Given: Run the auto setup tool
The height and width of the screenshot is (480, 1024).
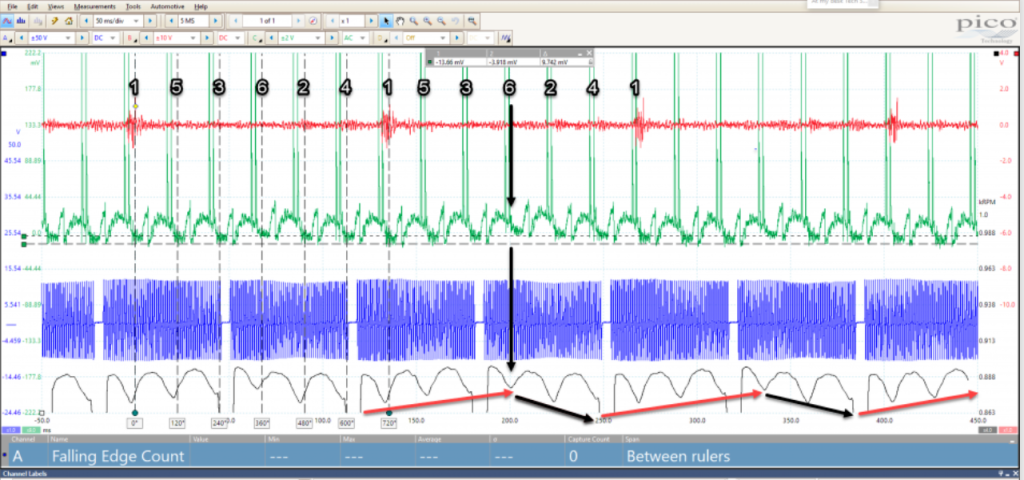Looking at the screenshot, I should (55, 21).
